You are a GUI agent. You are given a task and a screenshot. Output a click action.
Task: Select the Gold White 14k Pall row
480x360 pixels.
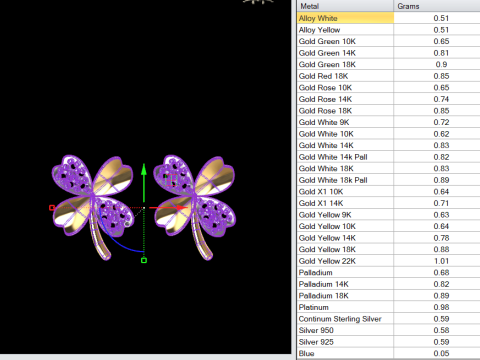tap(388, 157)
